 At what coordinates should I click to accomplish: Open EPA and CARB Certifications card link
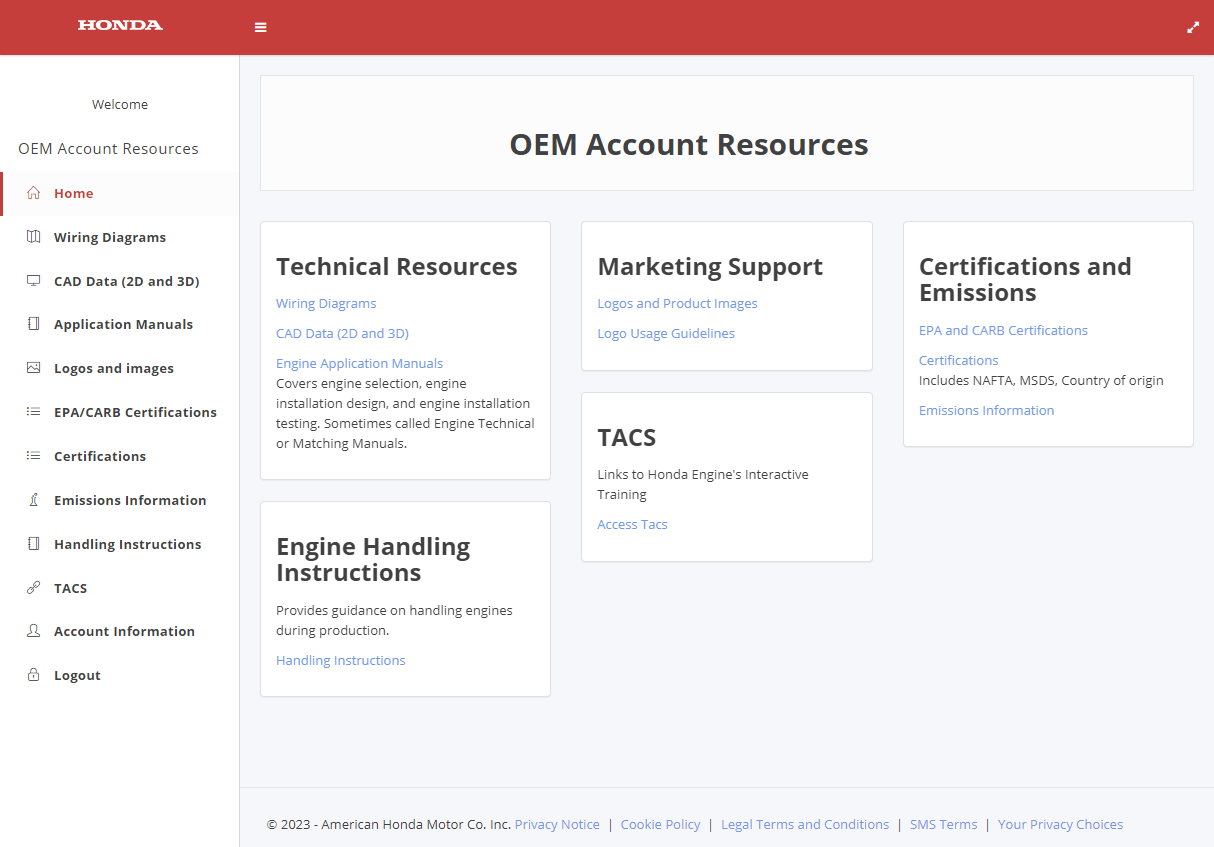click(1003, 331)
